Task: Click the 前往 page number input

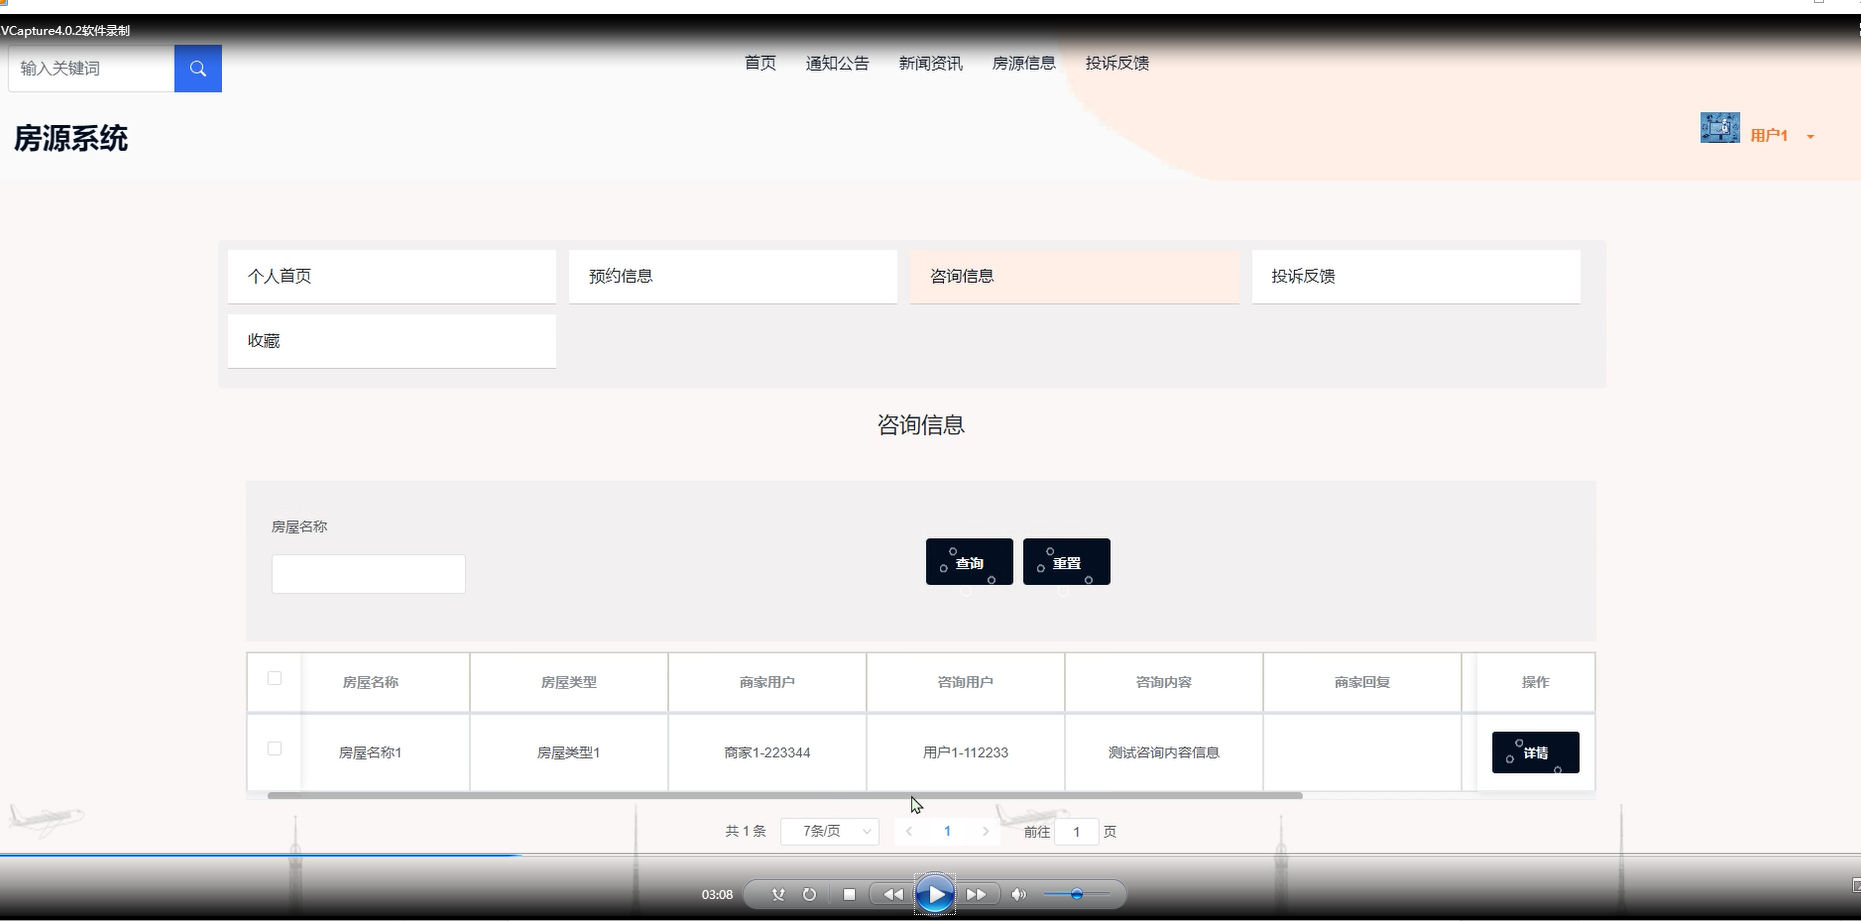Action: point(1076,832)
